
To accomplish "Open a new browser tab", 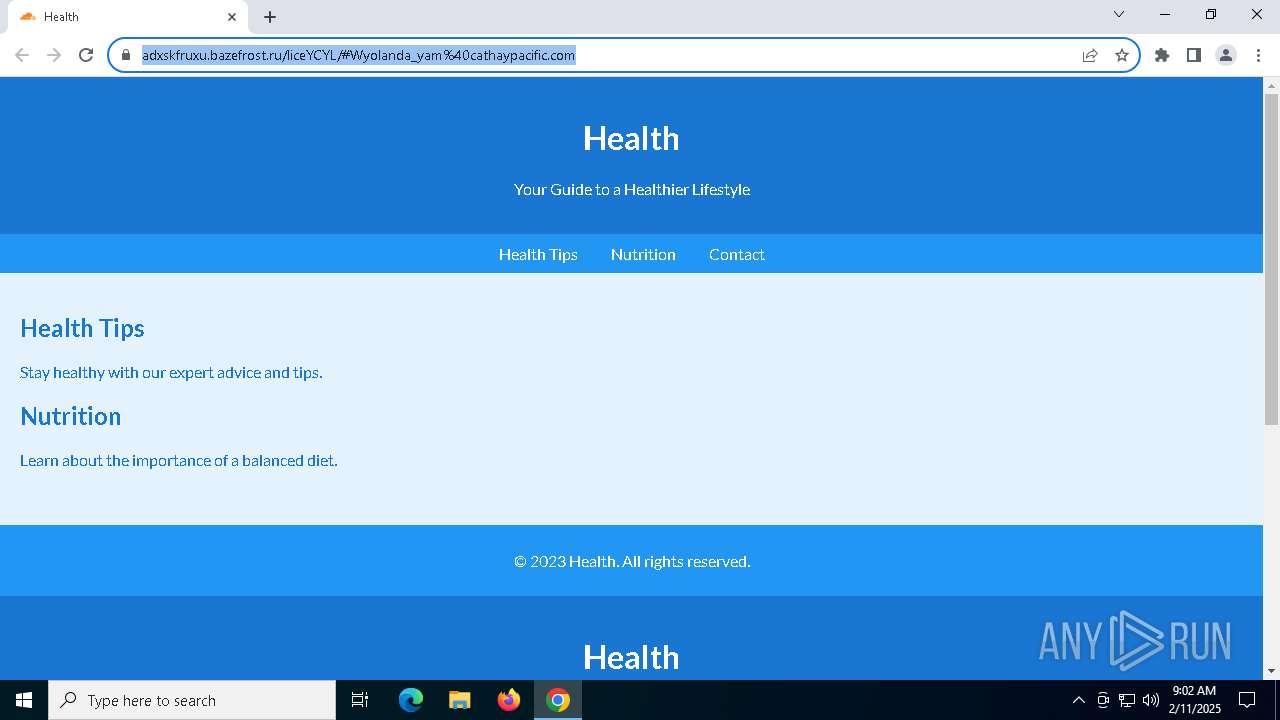I will point(270,17).
